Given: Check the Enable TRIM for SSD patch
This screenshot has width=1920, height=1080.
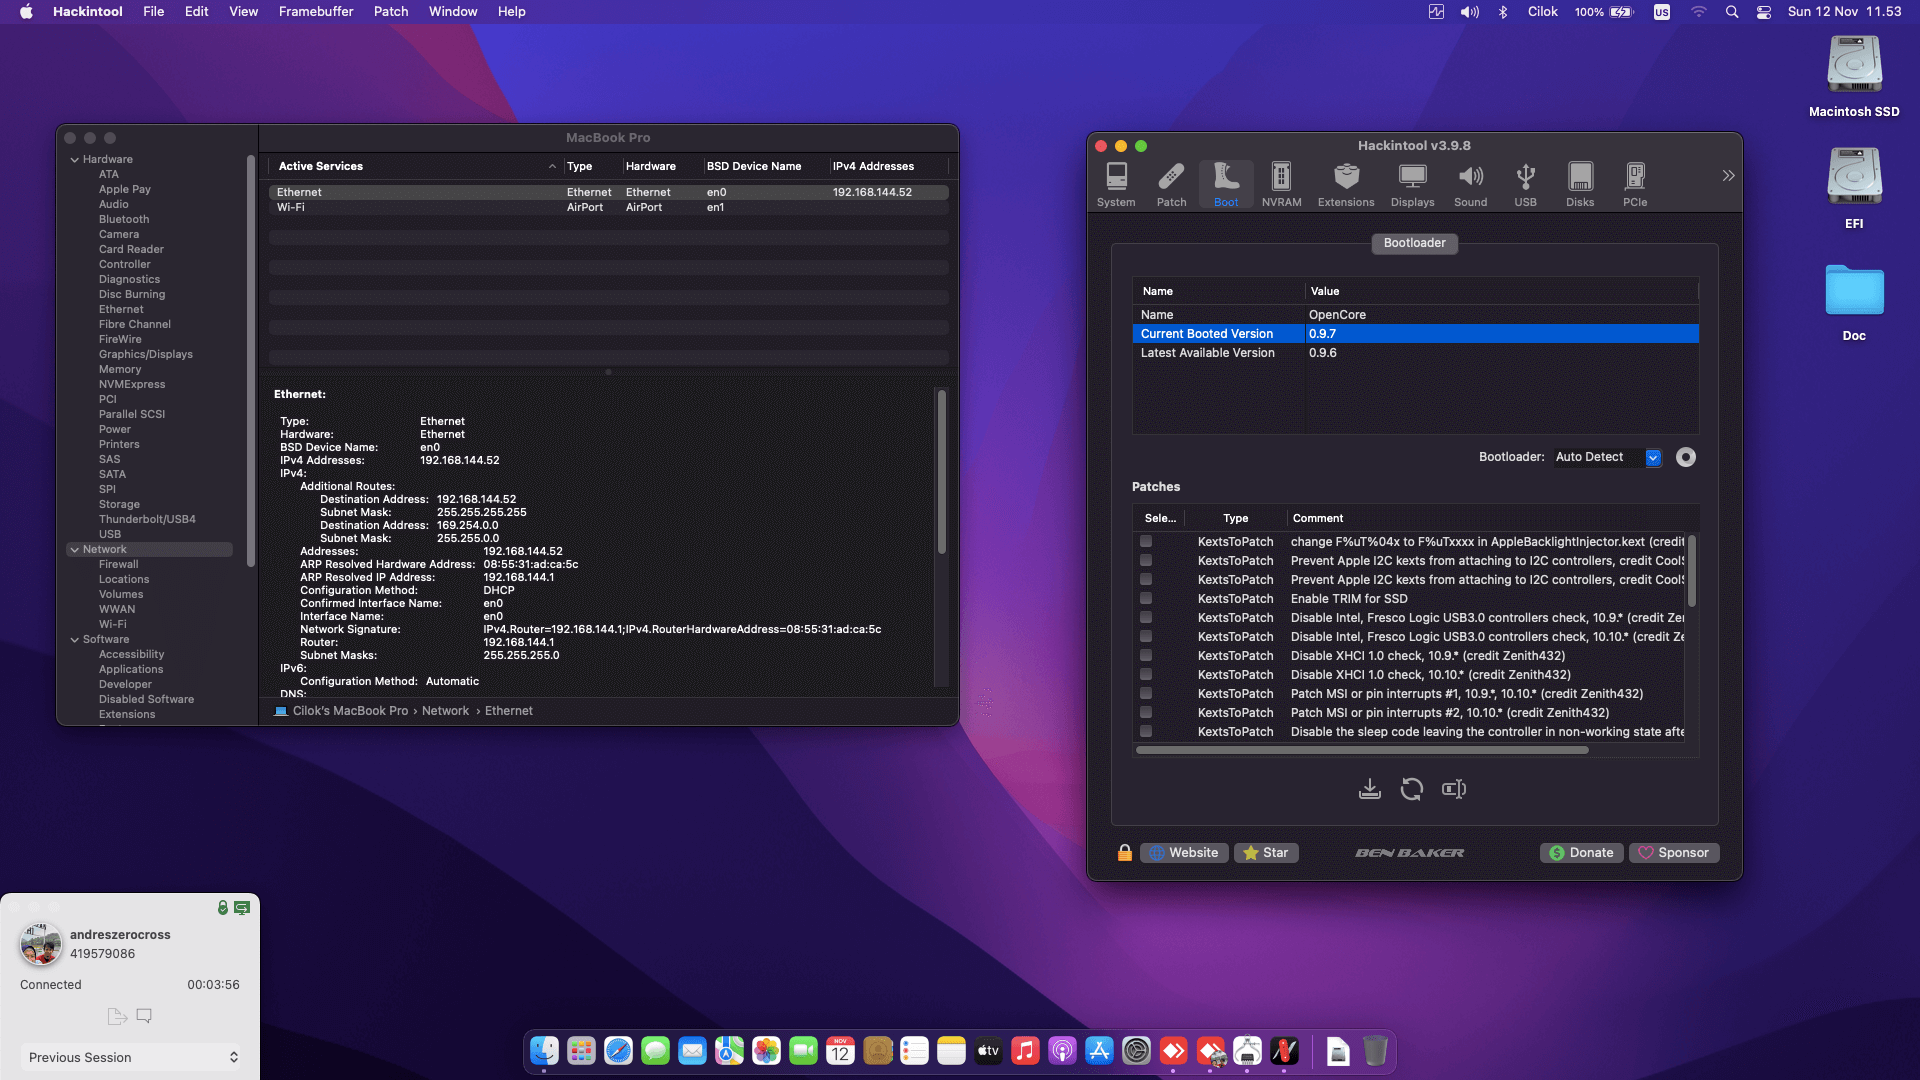Looking at the screenshot, I should click(x=1146, y=599).
